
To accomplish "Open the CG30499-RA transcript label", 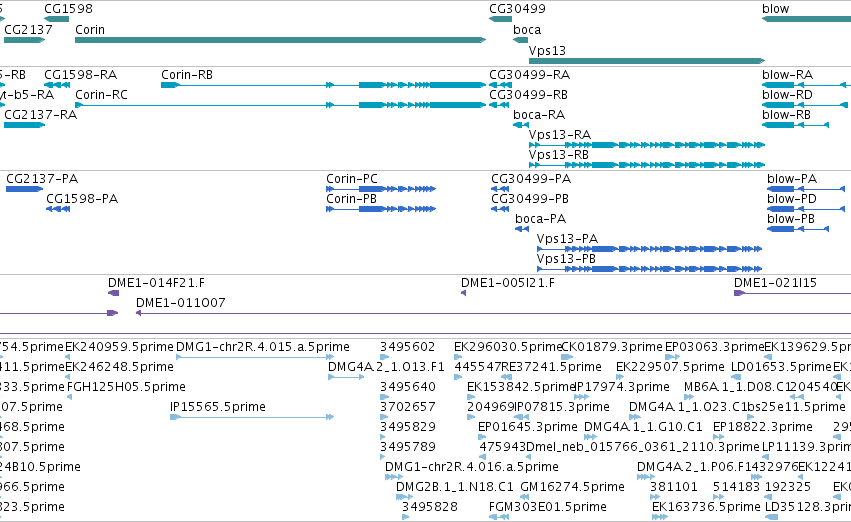I will pos(529,74).
